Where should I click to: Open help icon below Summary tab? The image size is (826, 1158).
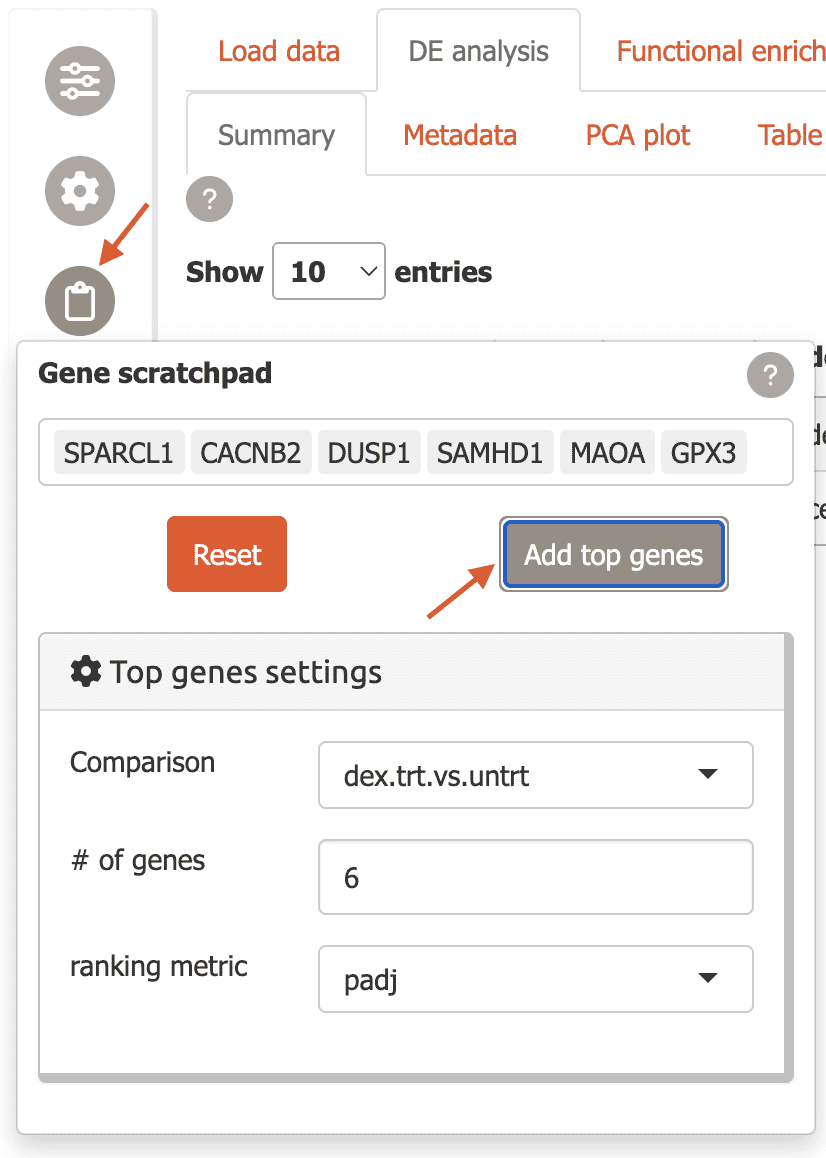(210, 200)
